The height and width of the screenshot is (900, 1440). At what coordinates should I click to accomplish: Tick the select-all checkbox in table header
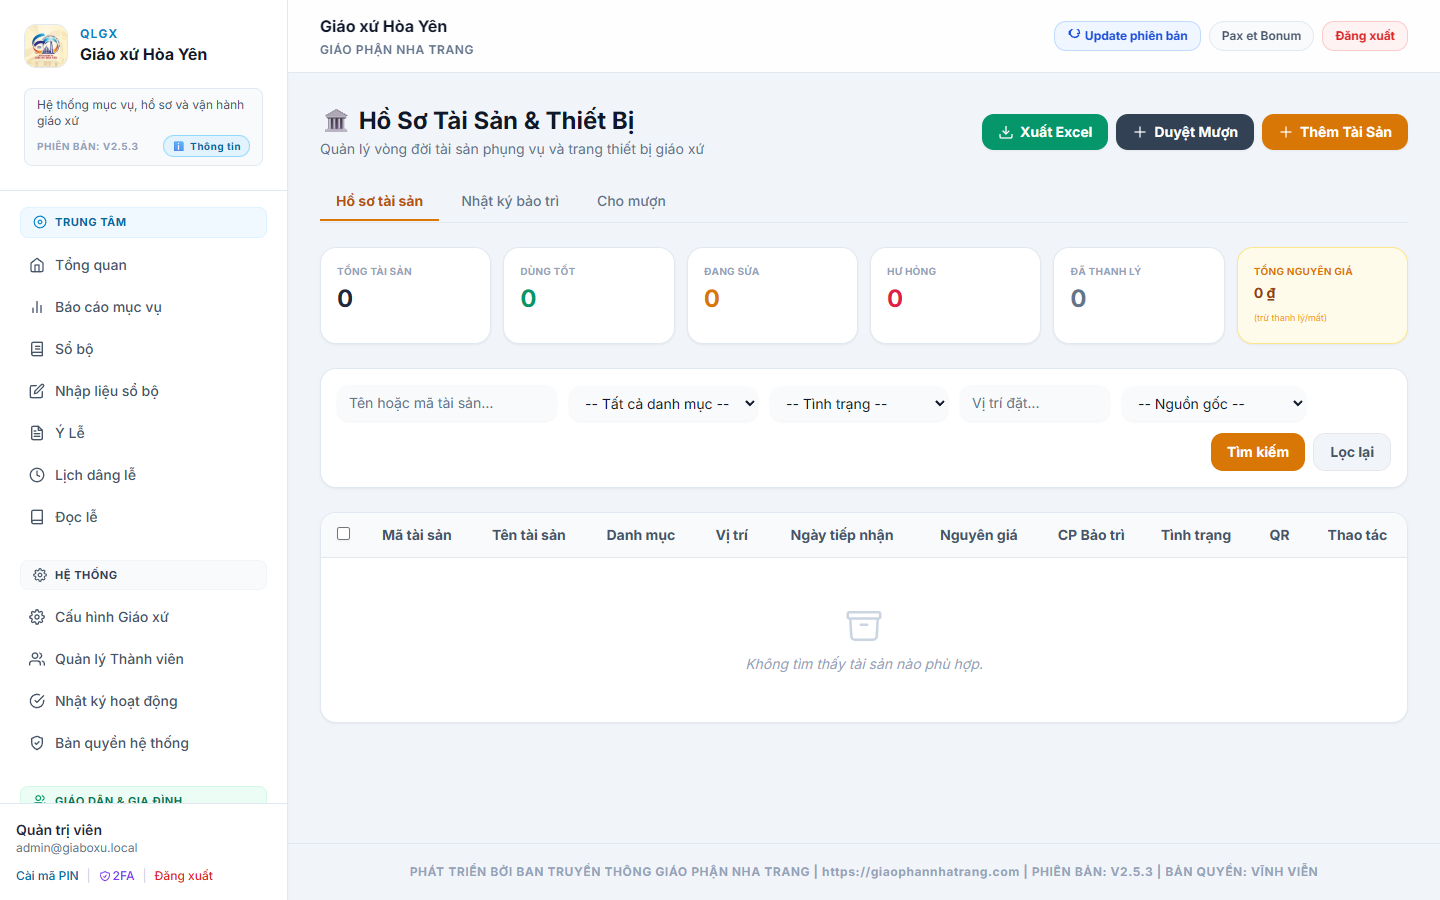(344, 534)
